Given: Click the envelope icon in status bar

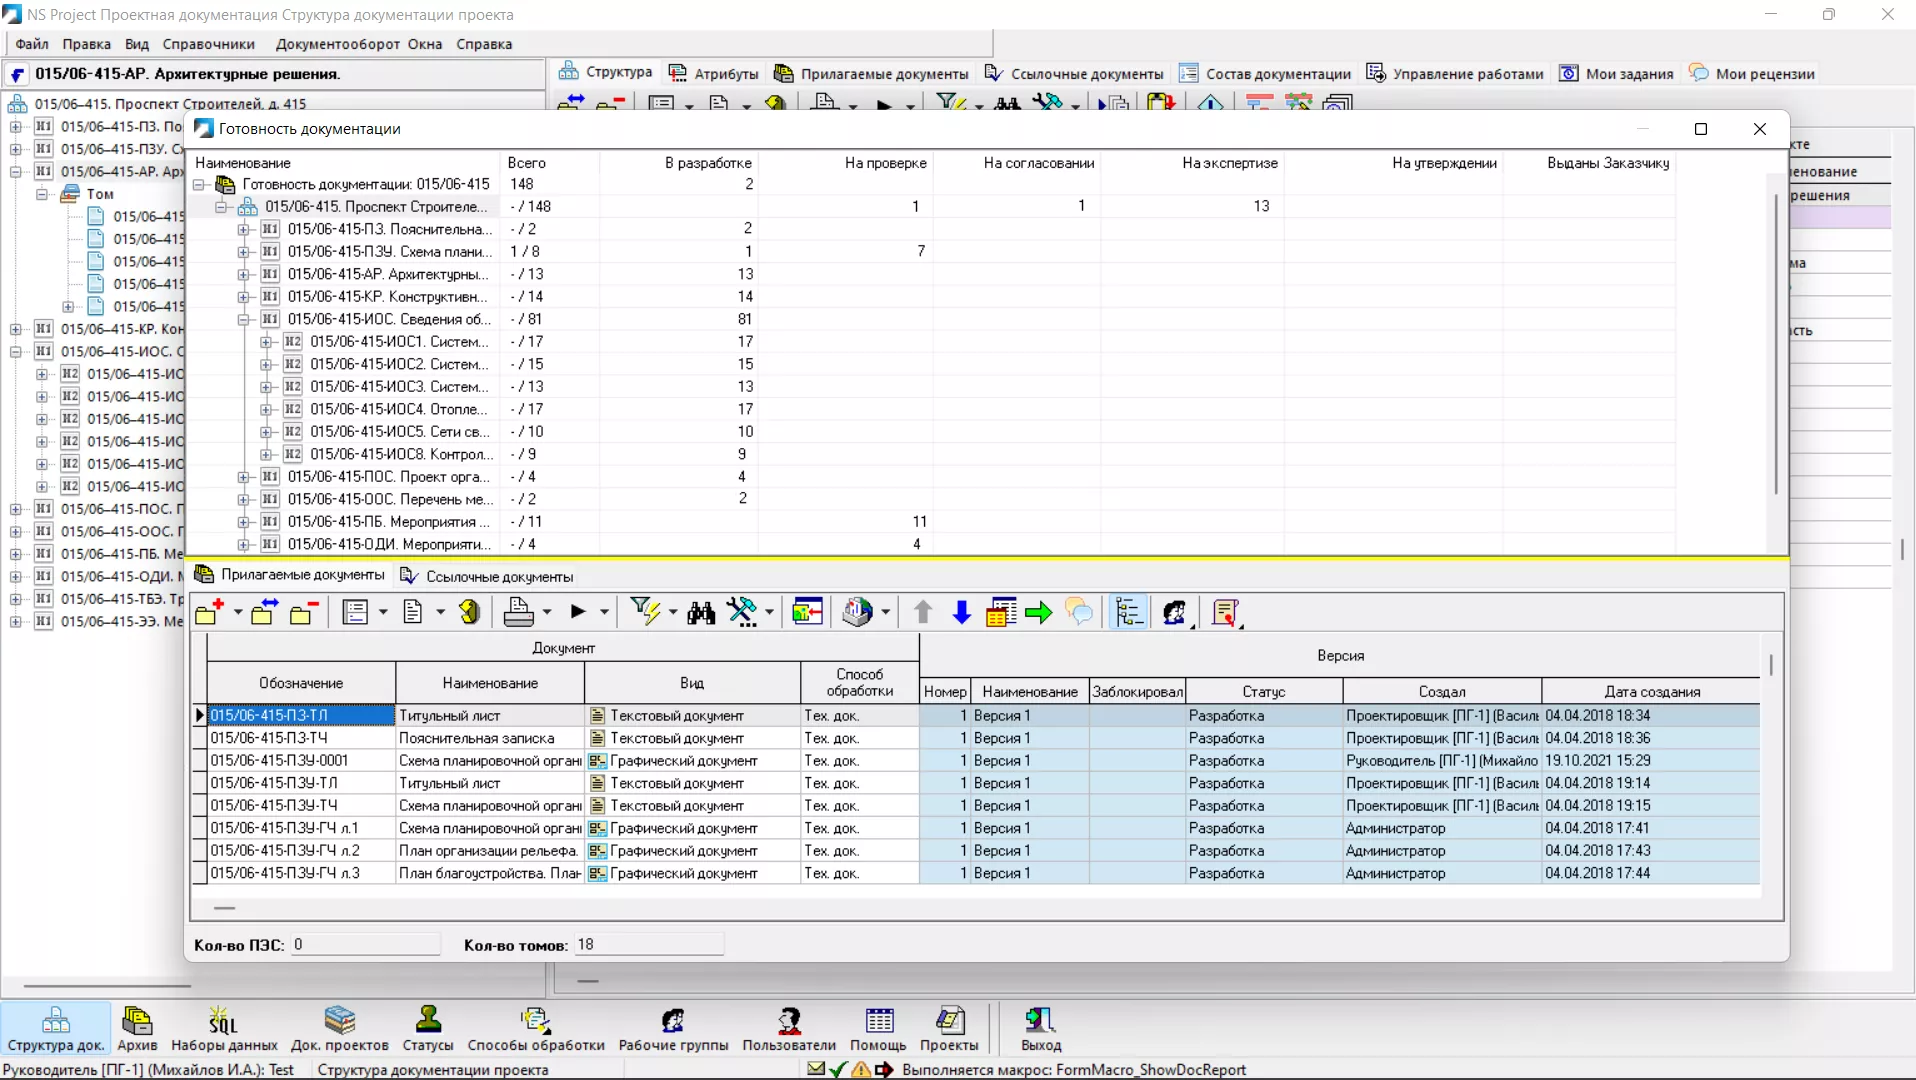Looking at the screenshot, I should pos(816,1069).
